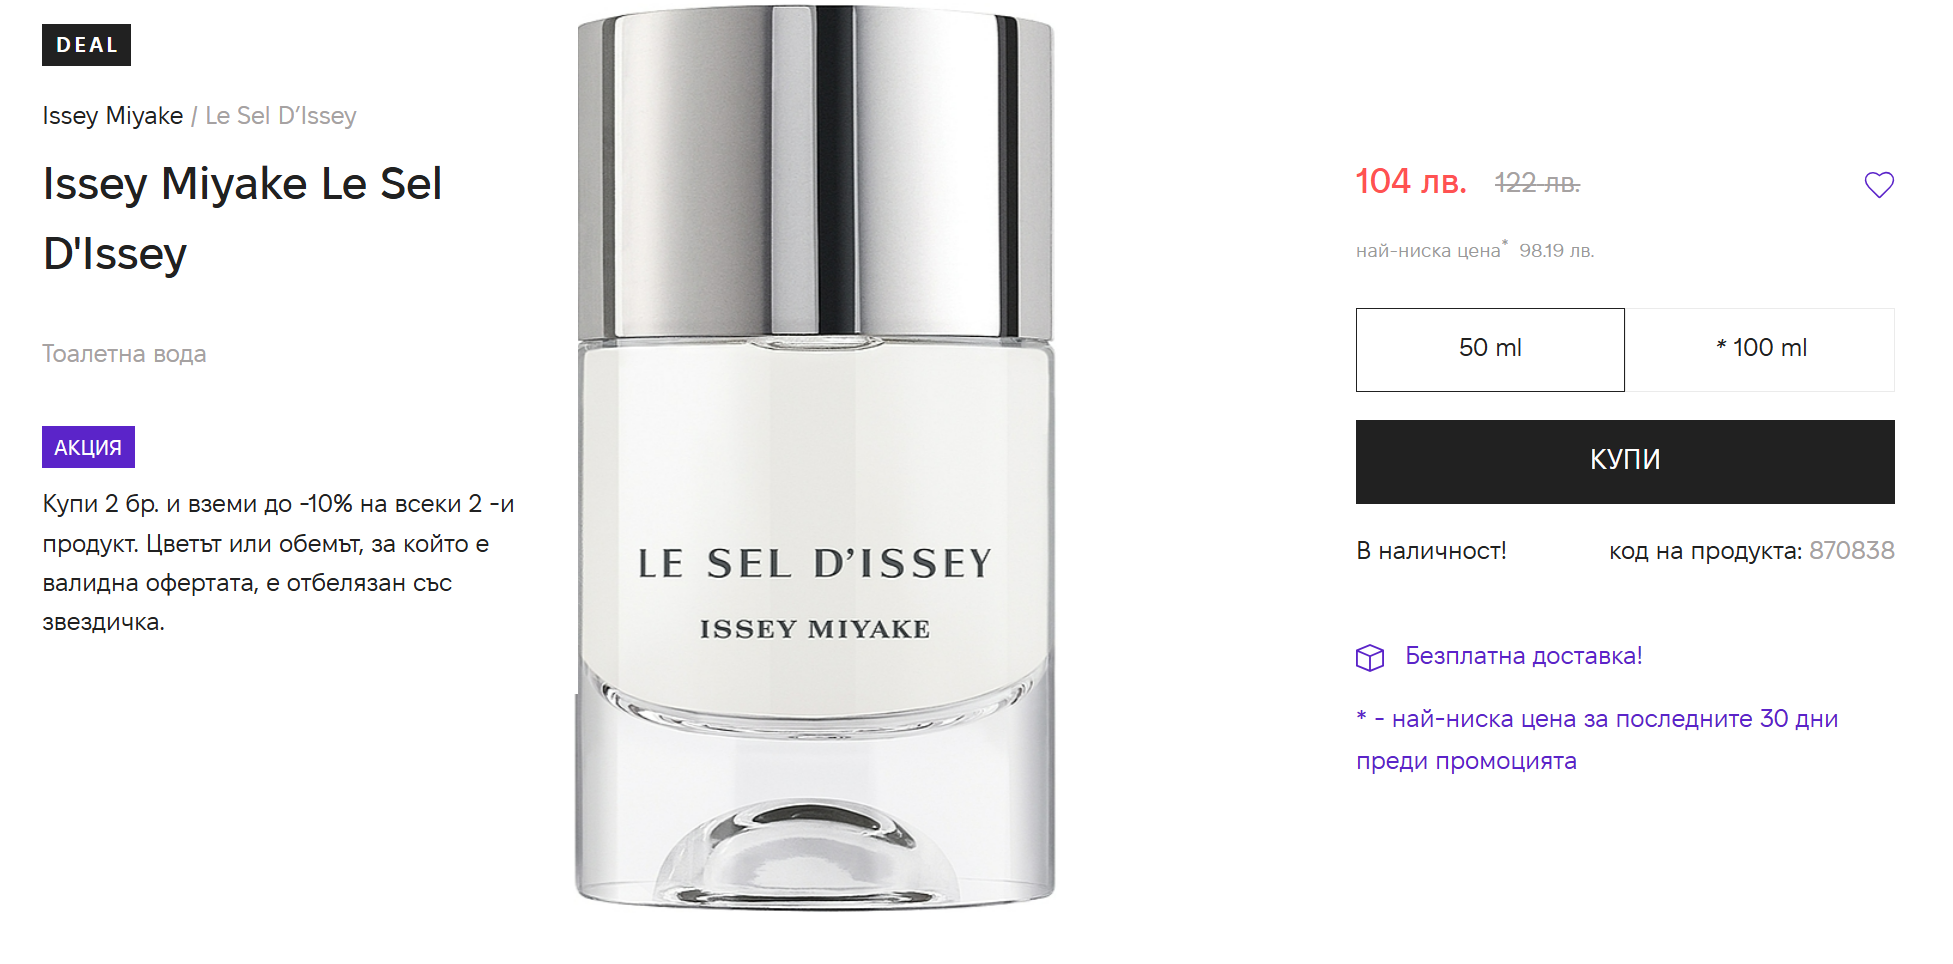The height and width of the screenshot is (964, 1953).
Task: Add product to wishlist with heart icon
Action: 1879,185
